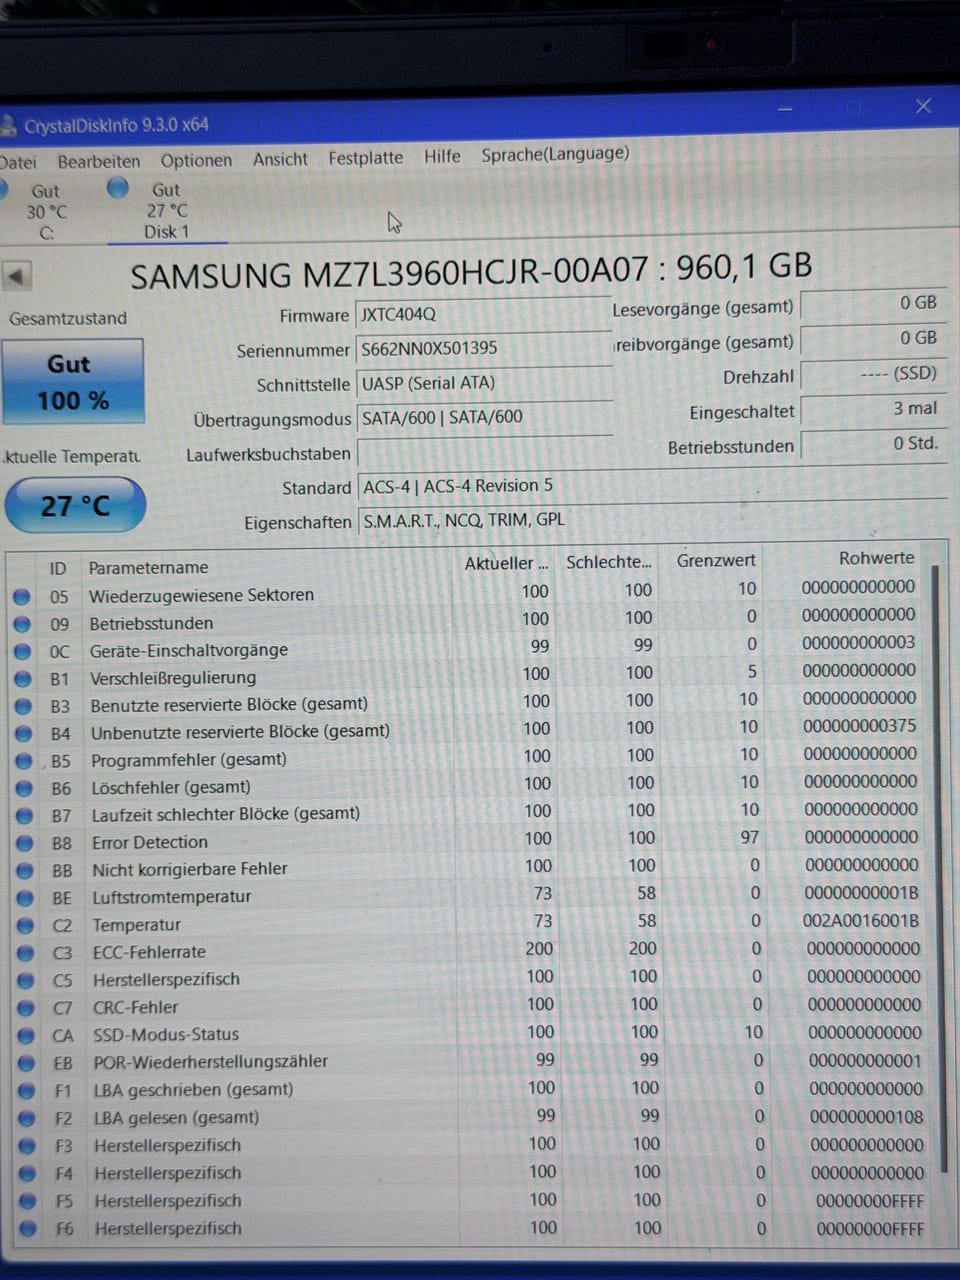Screen dimensions: 960x1280
Task: Click status circle for LBA gelesen (gesamt)
Action: coord(27,1118)
